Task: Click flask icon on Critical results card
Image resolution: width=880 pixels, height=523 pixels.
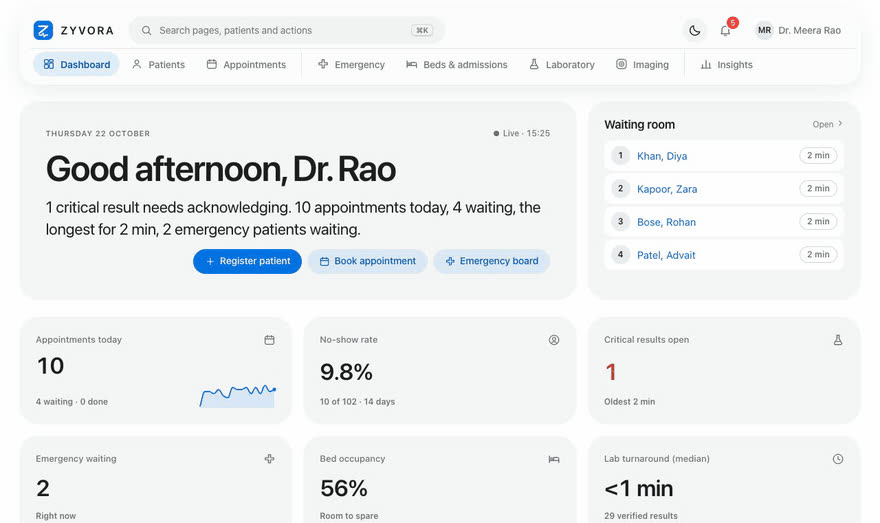Action: pyautogui.click(x=838, y=340)
